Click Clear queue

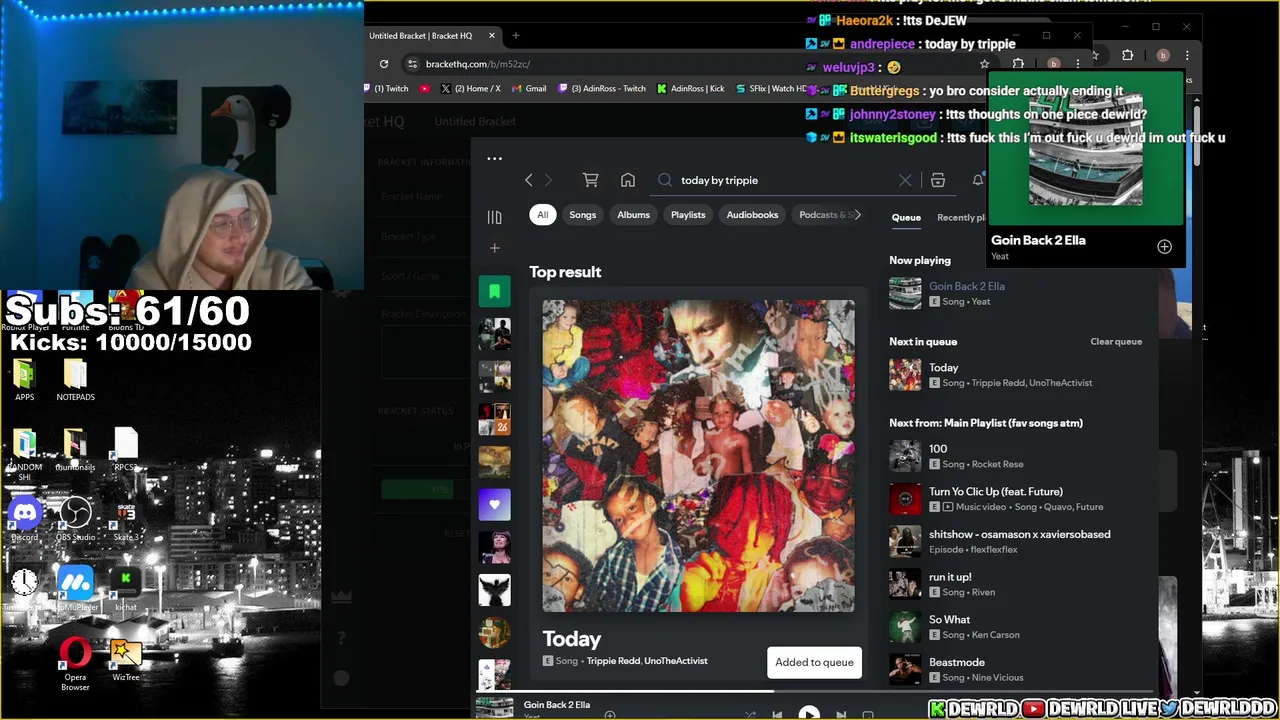click(x=1116, y=342)
